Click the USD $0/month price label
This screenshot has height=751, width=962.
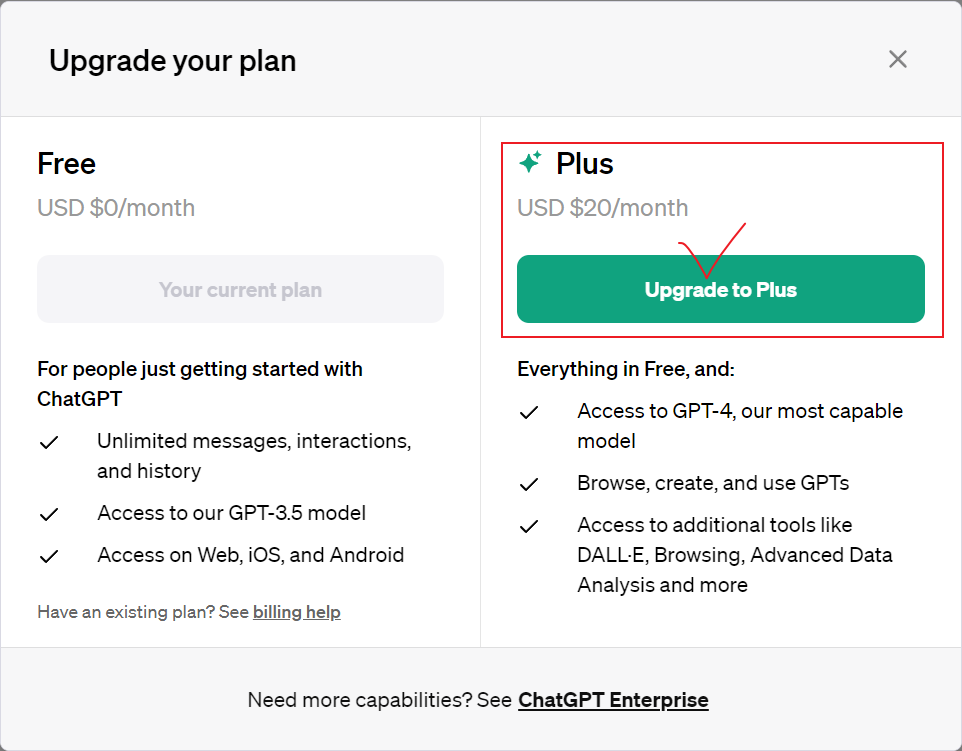click(116, 208)
